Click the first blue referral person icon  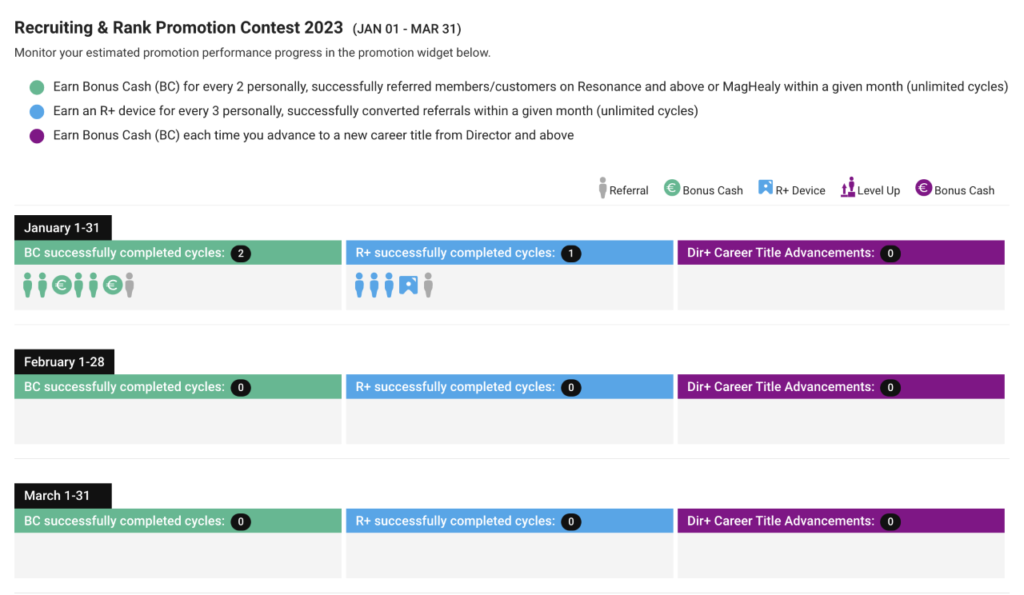coord(359,285)
